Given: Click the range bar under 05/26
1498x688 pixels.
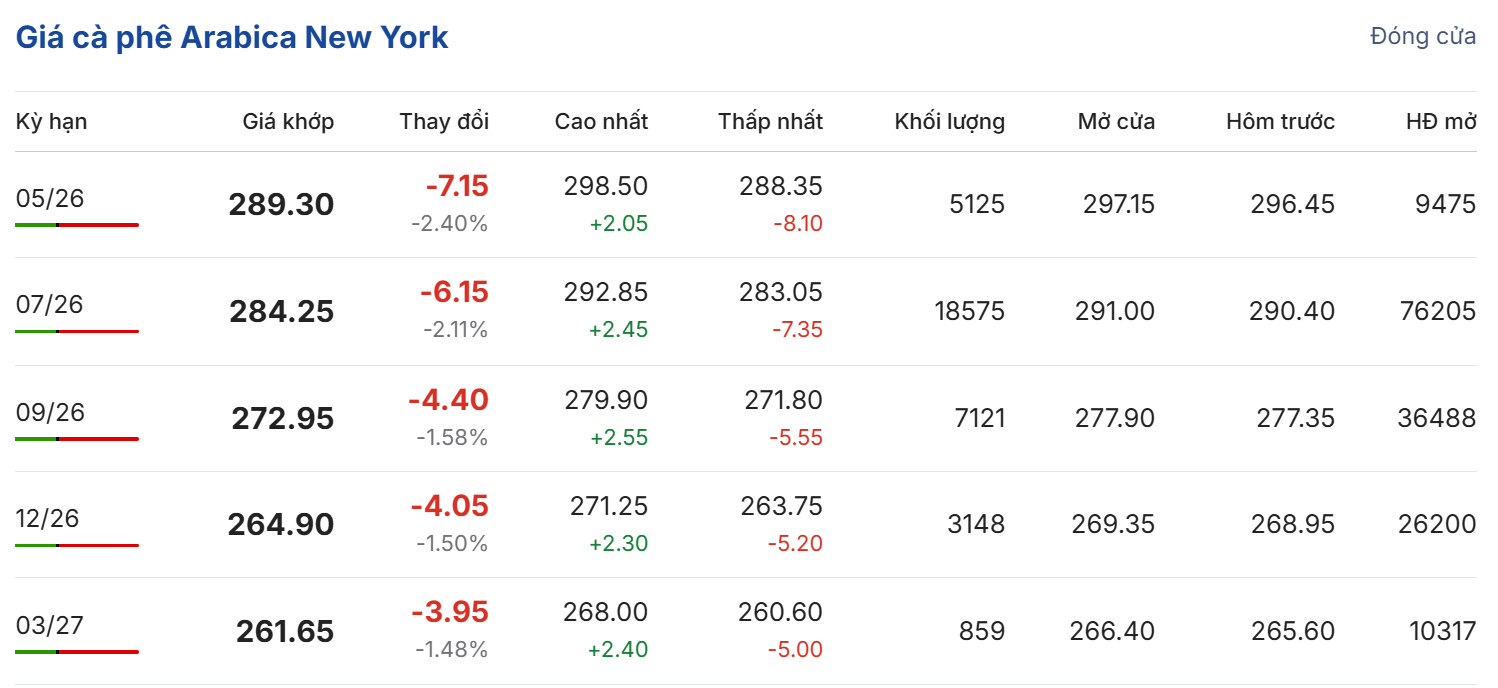Looking at the screenshot, I should pyautogui.click(x=77, y=225).
